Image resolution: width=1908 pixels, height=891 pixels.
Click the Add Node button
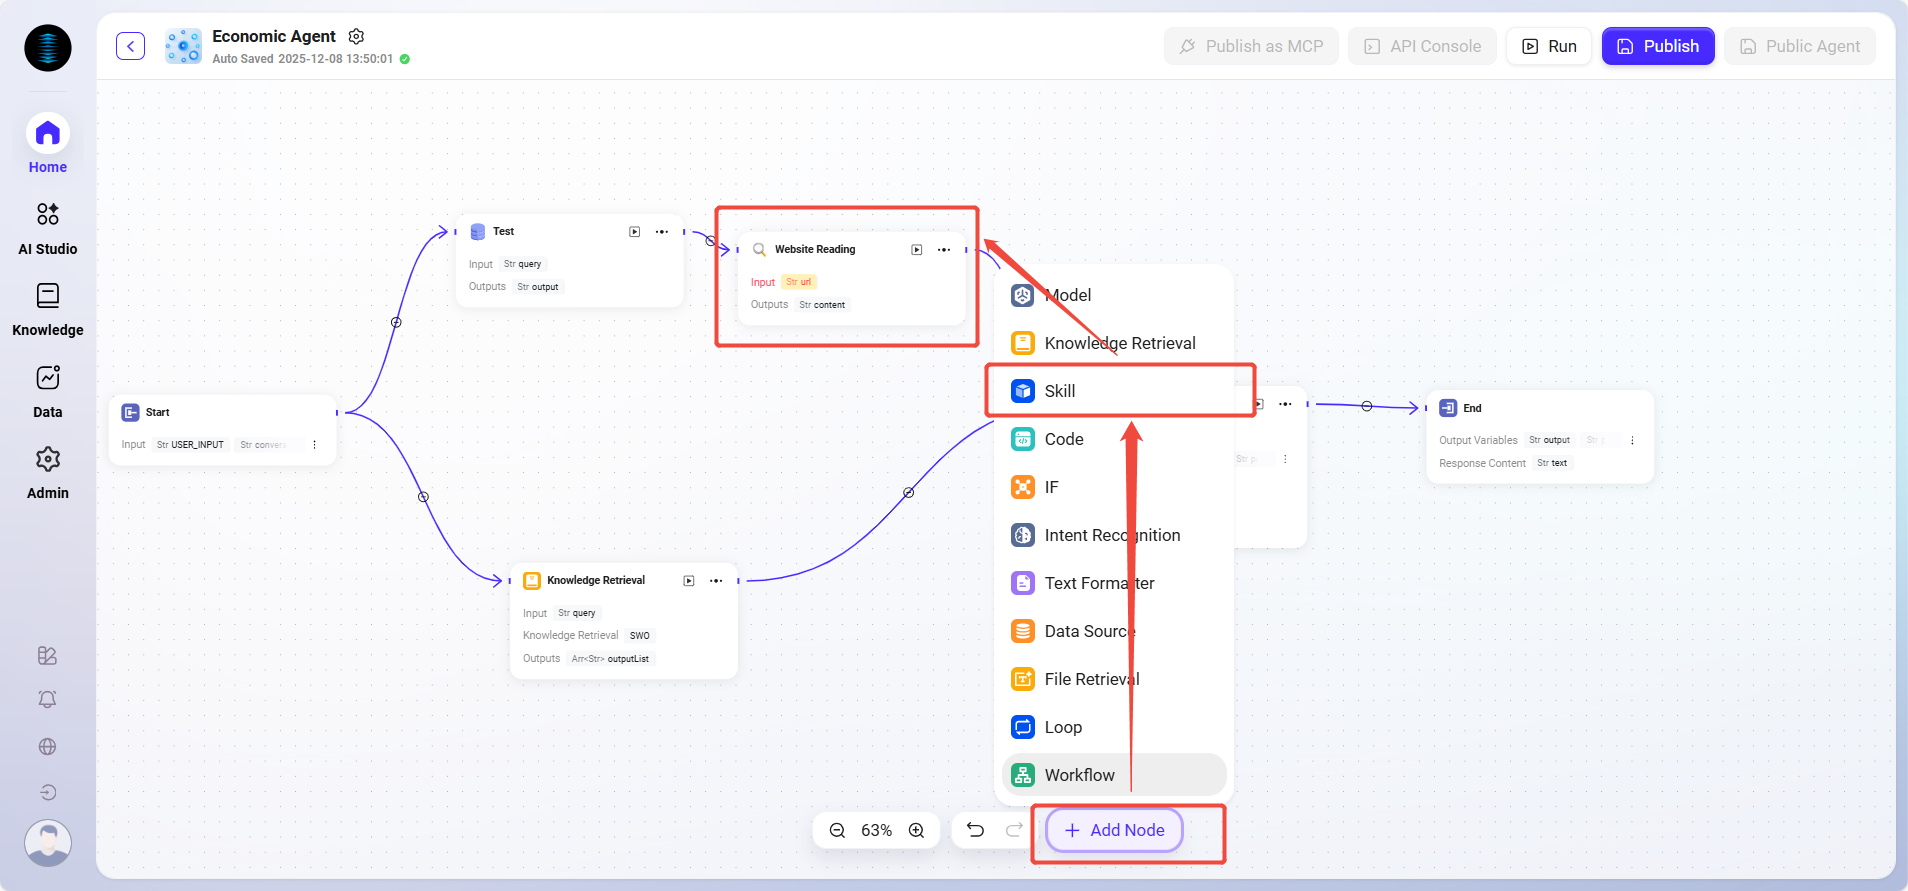(x=1114, y=830)
